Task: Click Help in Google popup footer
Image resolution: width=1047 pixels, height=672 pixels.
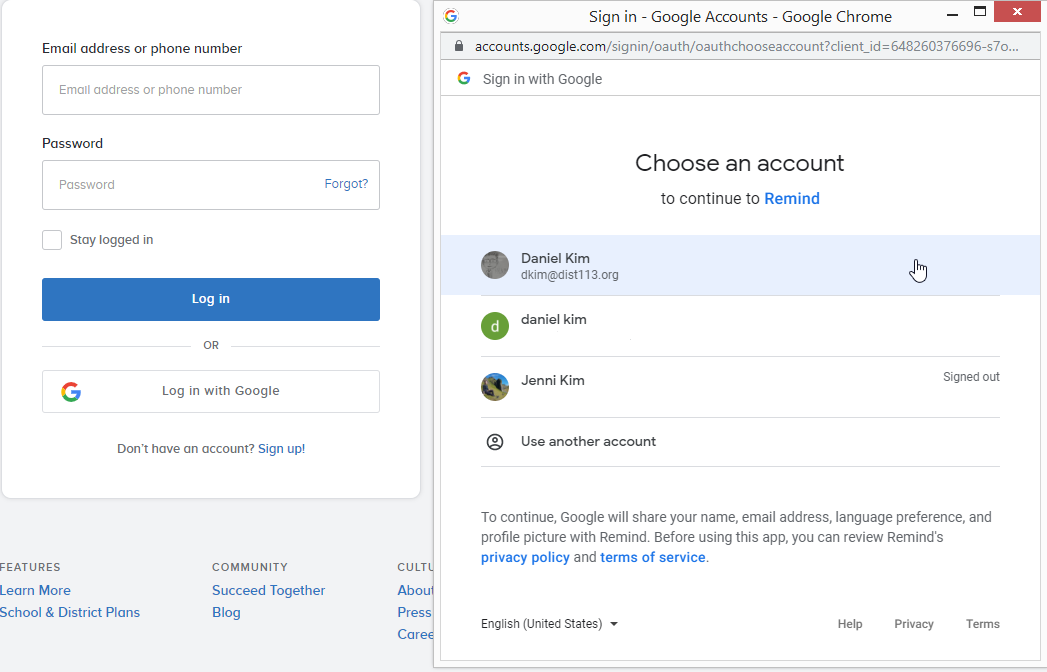Action: click(x=850, y=624)
